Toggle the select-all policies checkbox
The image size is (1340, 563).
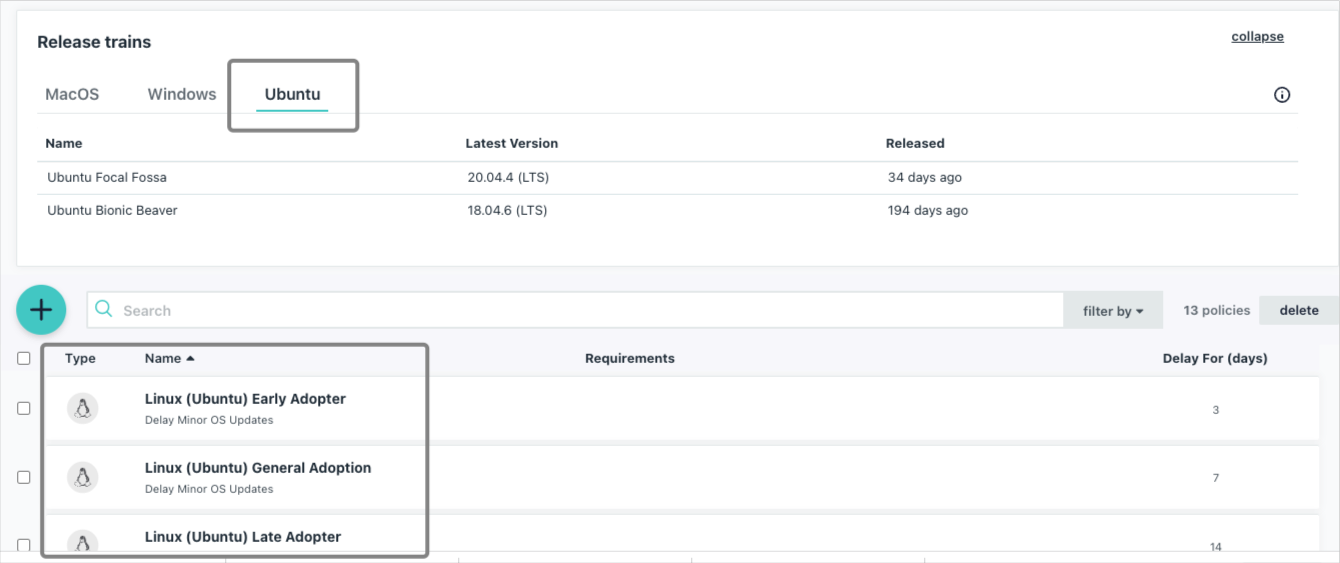(24, 358)
